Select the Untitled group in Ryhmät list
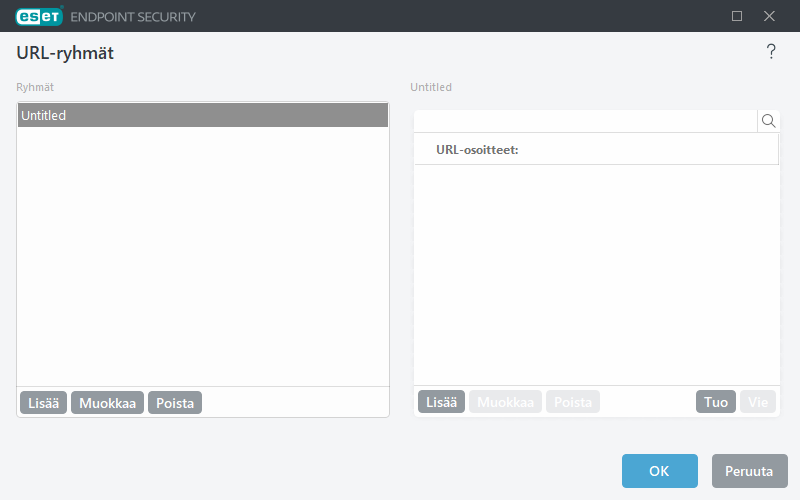The height and width of the screenshot is (500, 800). click(x=203, y=115)
